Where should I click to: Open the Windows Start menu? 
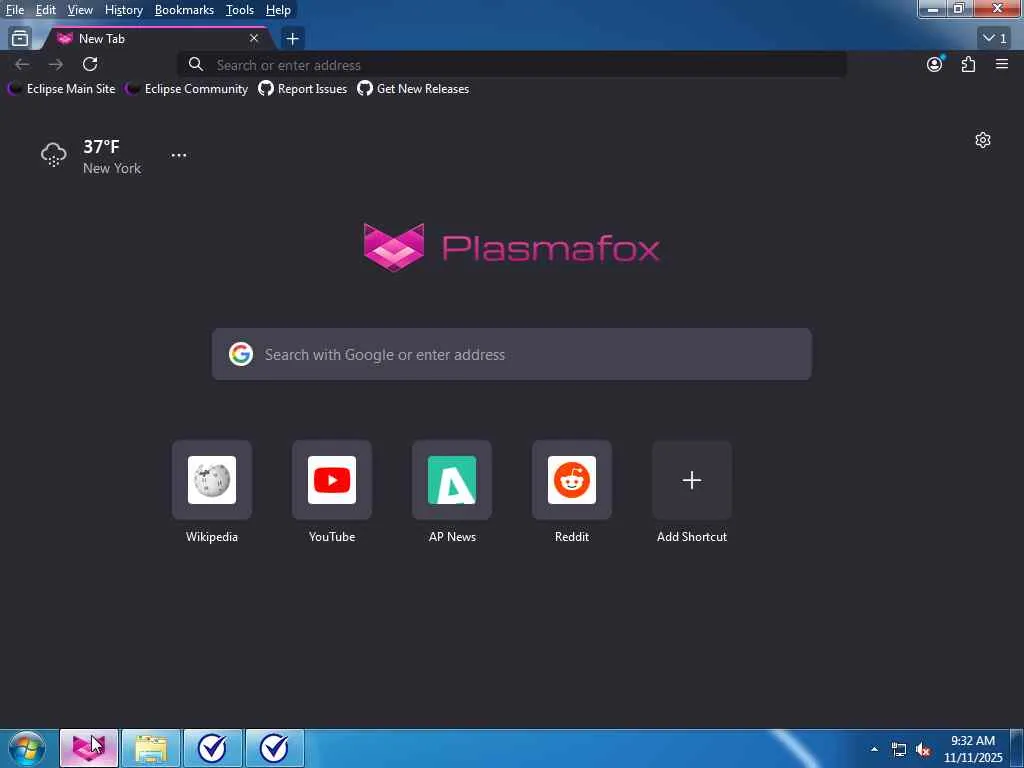point(27,748)
